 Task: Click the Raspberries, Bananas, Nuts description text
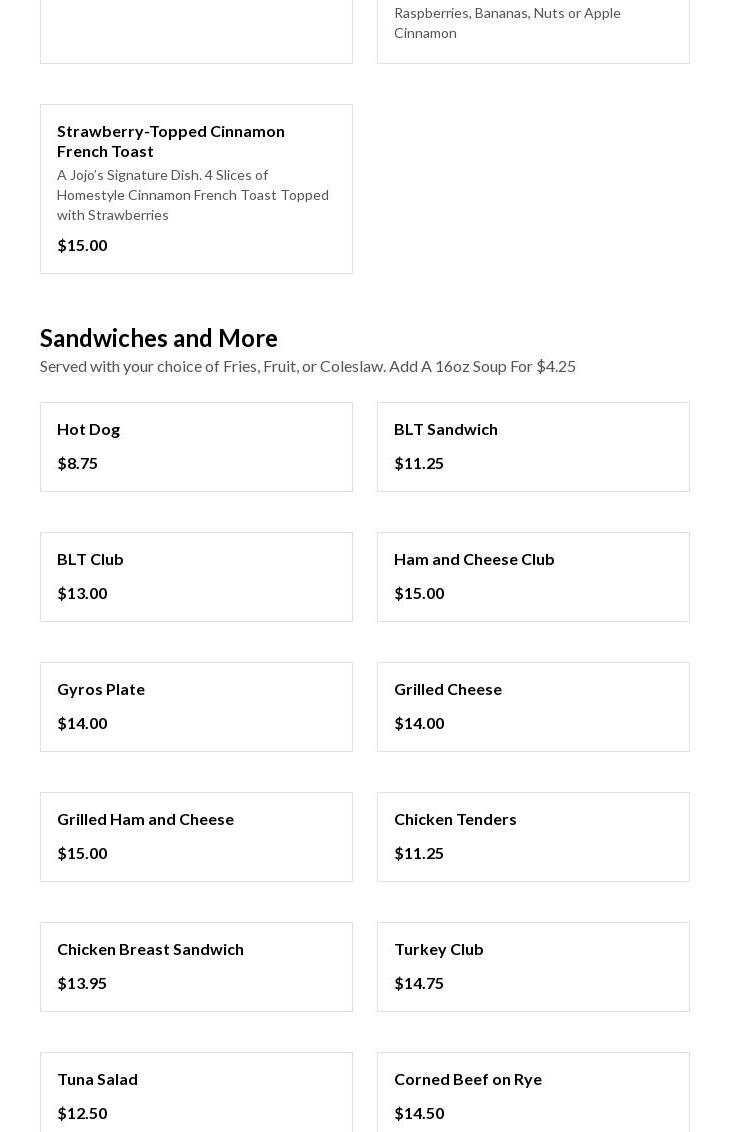point(507,22)
